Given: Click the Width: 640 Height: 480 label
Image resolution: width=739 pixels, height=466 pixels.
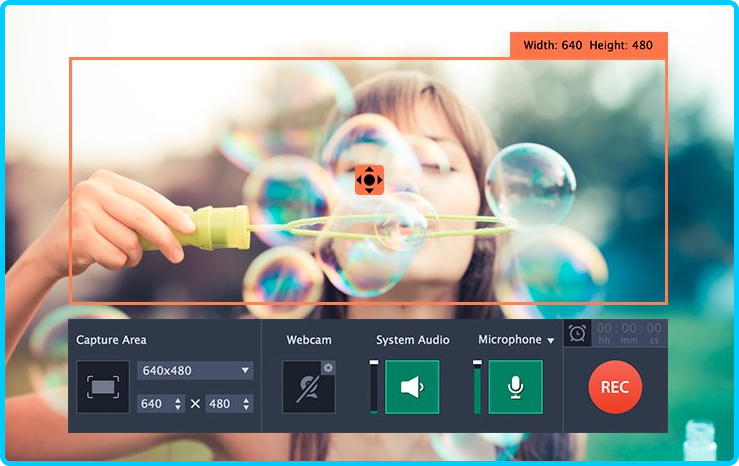Looking at the screenshot, I should pyautogui.click(x=589, y=45).
